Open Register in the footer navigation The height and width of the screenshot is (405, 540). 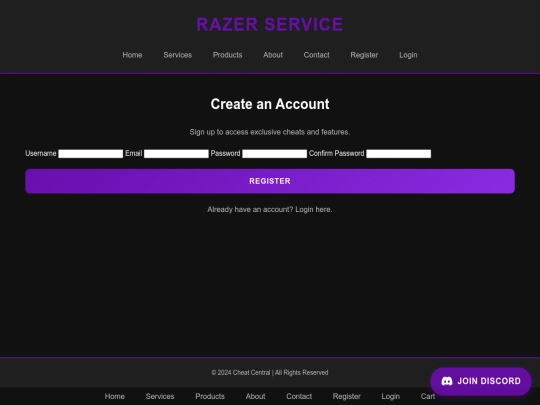[x=346, y=396]
